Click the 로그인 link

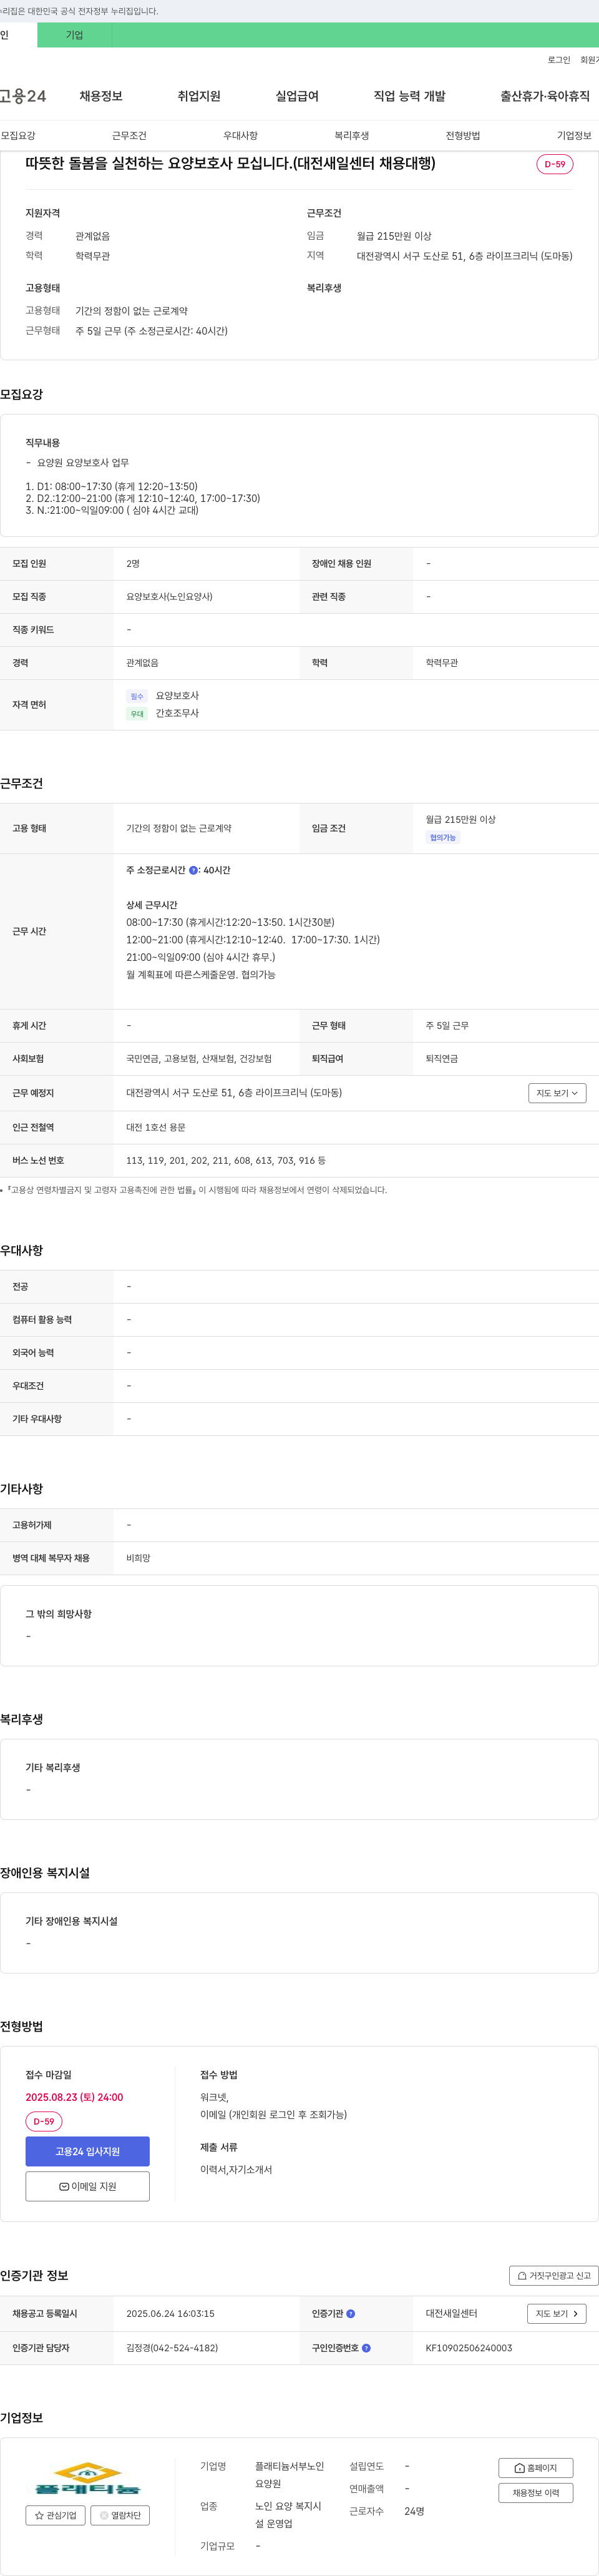pyautogui.click(x=558, y=60)
